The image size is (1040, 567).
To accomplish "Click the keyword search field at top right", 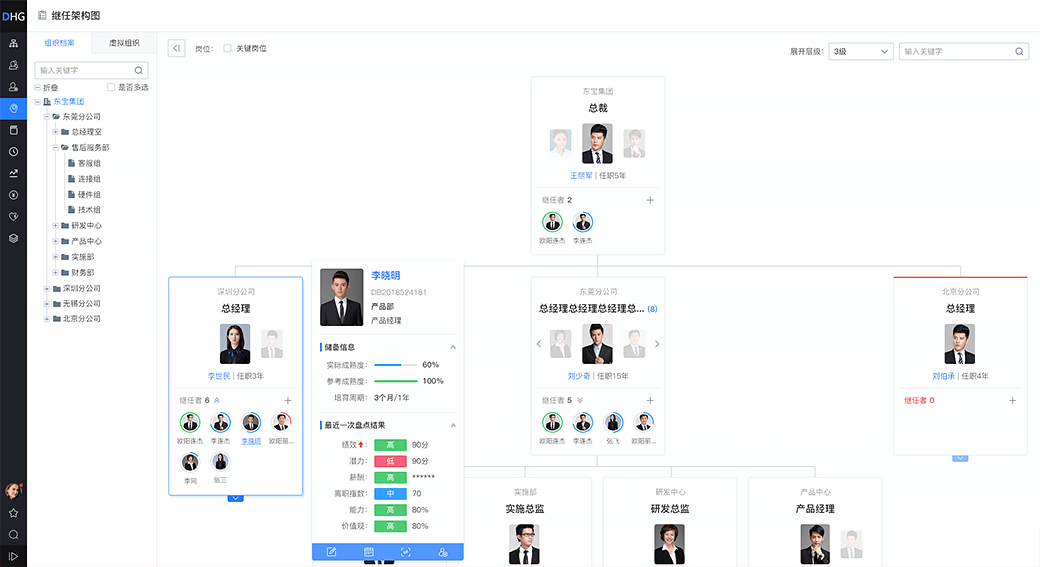I will 957,51.
